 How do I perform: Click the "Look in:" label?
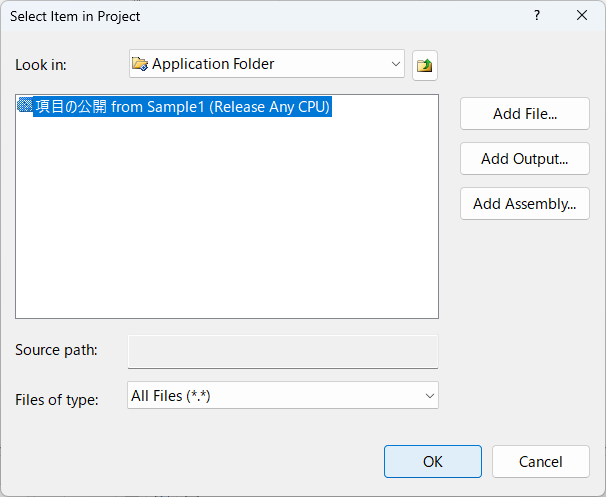(40, 65)
